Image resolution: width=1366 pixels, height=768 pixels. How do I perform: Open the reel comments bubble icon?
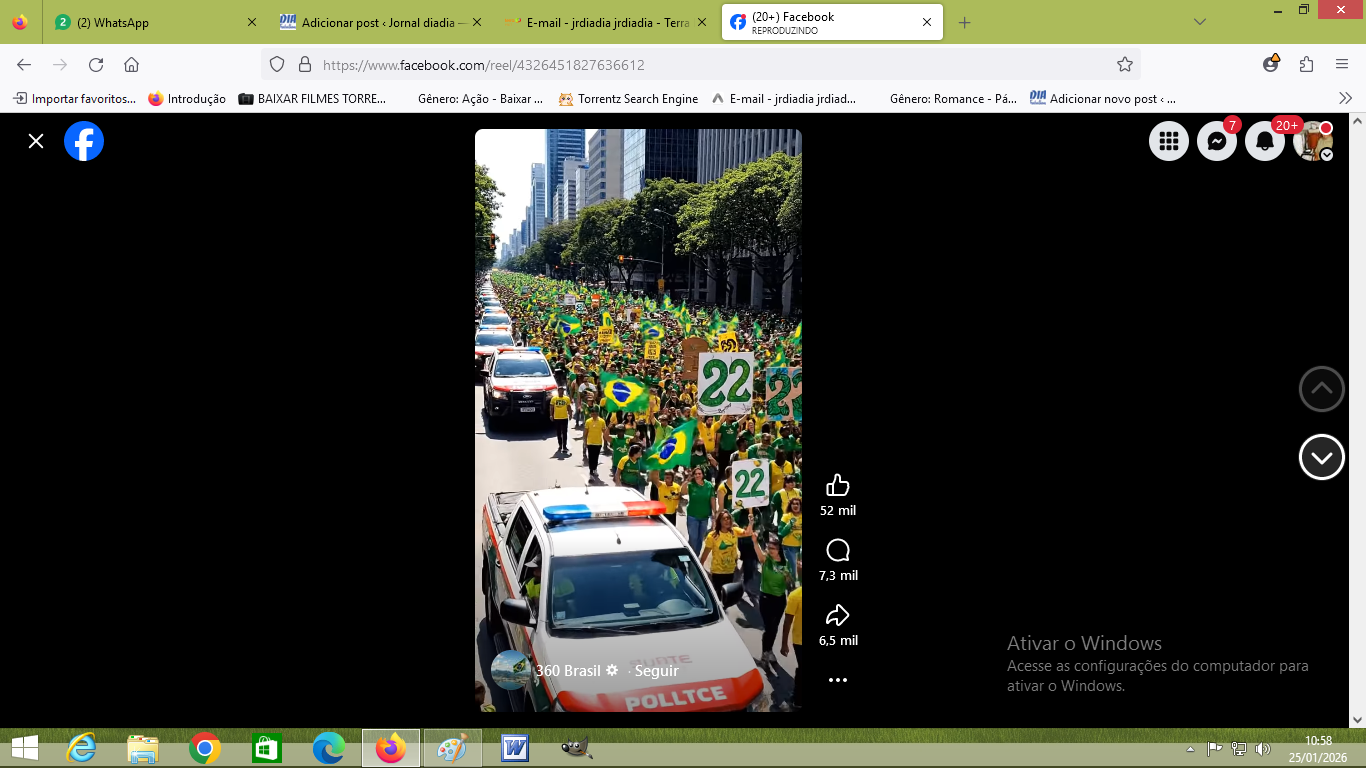(837, 550)
